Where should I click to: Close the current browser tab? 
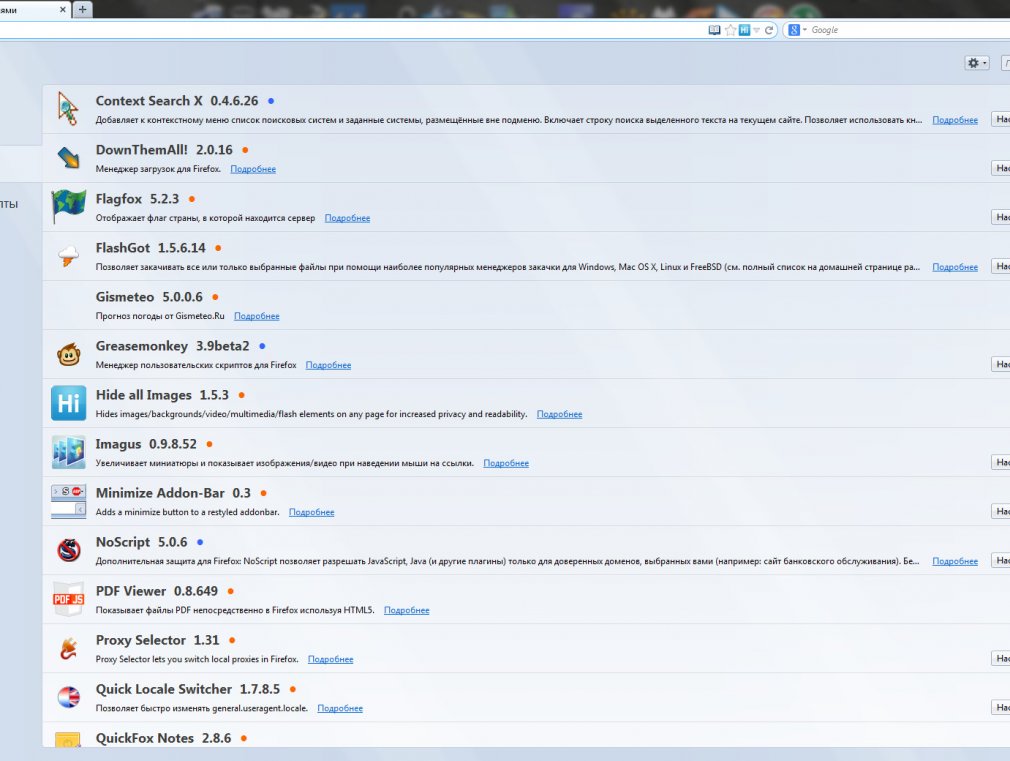pos(62,10)
